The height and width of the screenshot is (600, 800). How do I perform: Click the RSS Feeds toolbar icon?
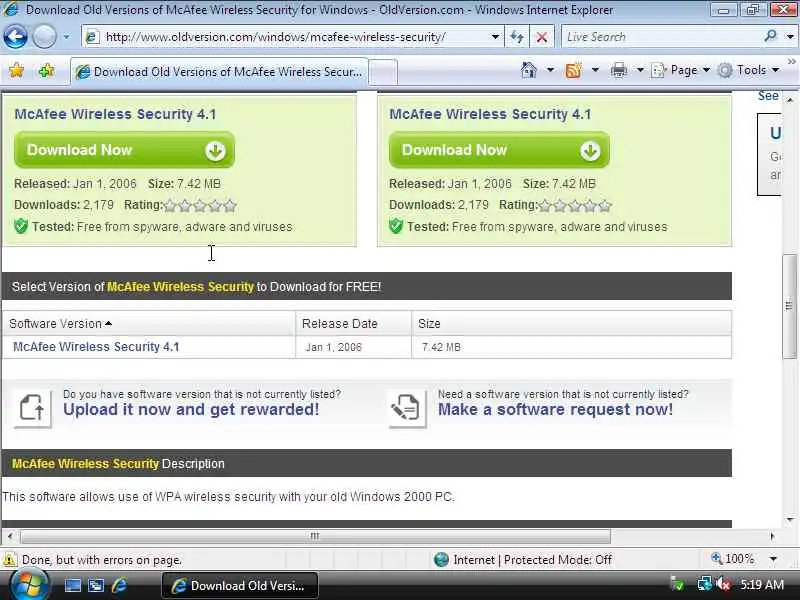point(573,70)
